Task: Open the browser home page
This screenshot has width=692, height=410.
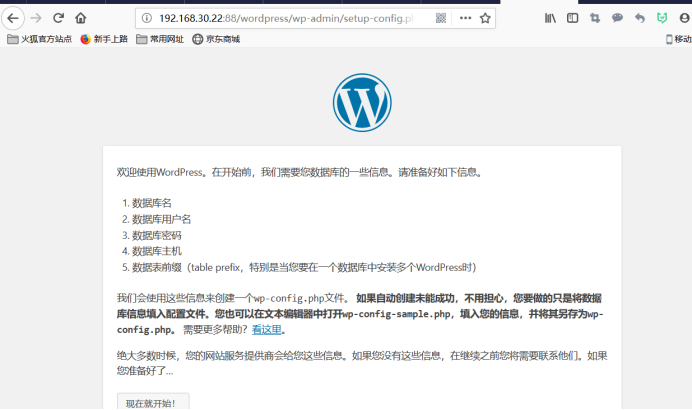Action: click(80, 18)
